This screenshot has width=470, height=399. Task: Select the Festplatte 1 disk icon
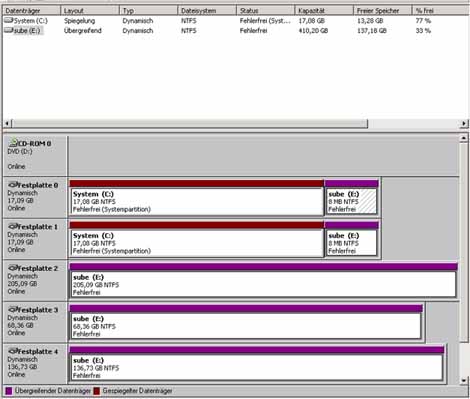(x=13, y=226)
